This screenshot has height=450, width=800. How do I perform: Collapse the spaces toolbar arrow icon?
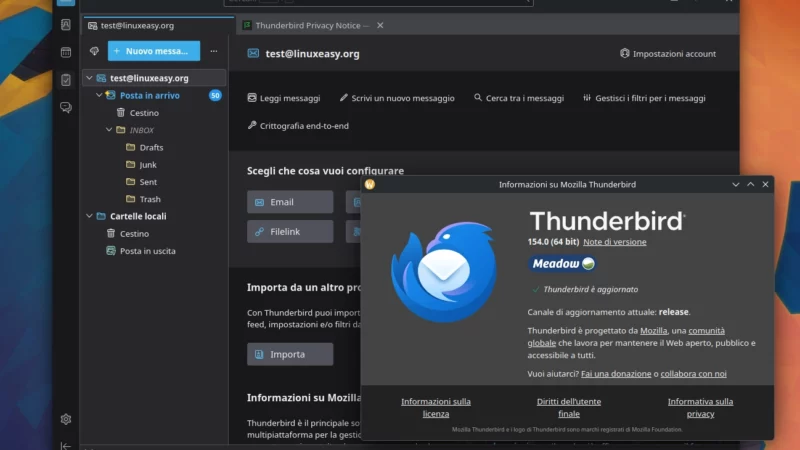click(66, 446)
